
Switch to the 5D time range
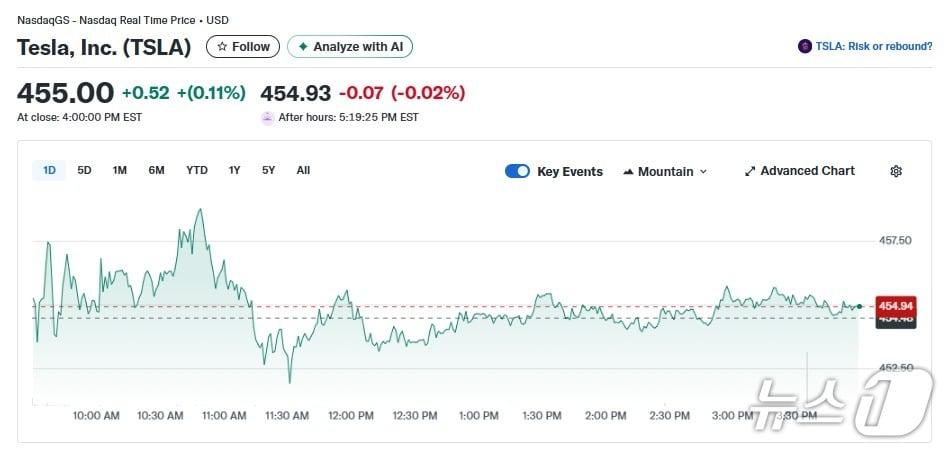[x=84, y=170]
